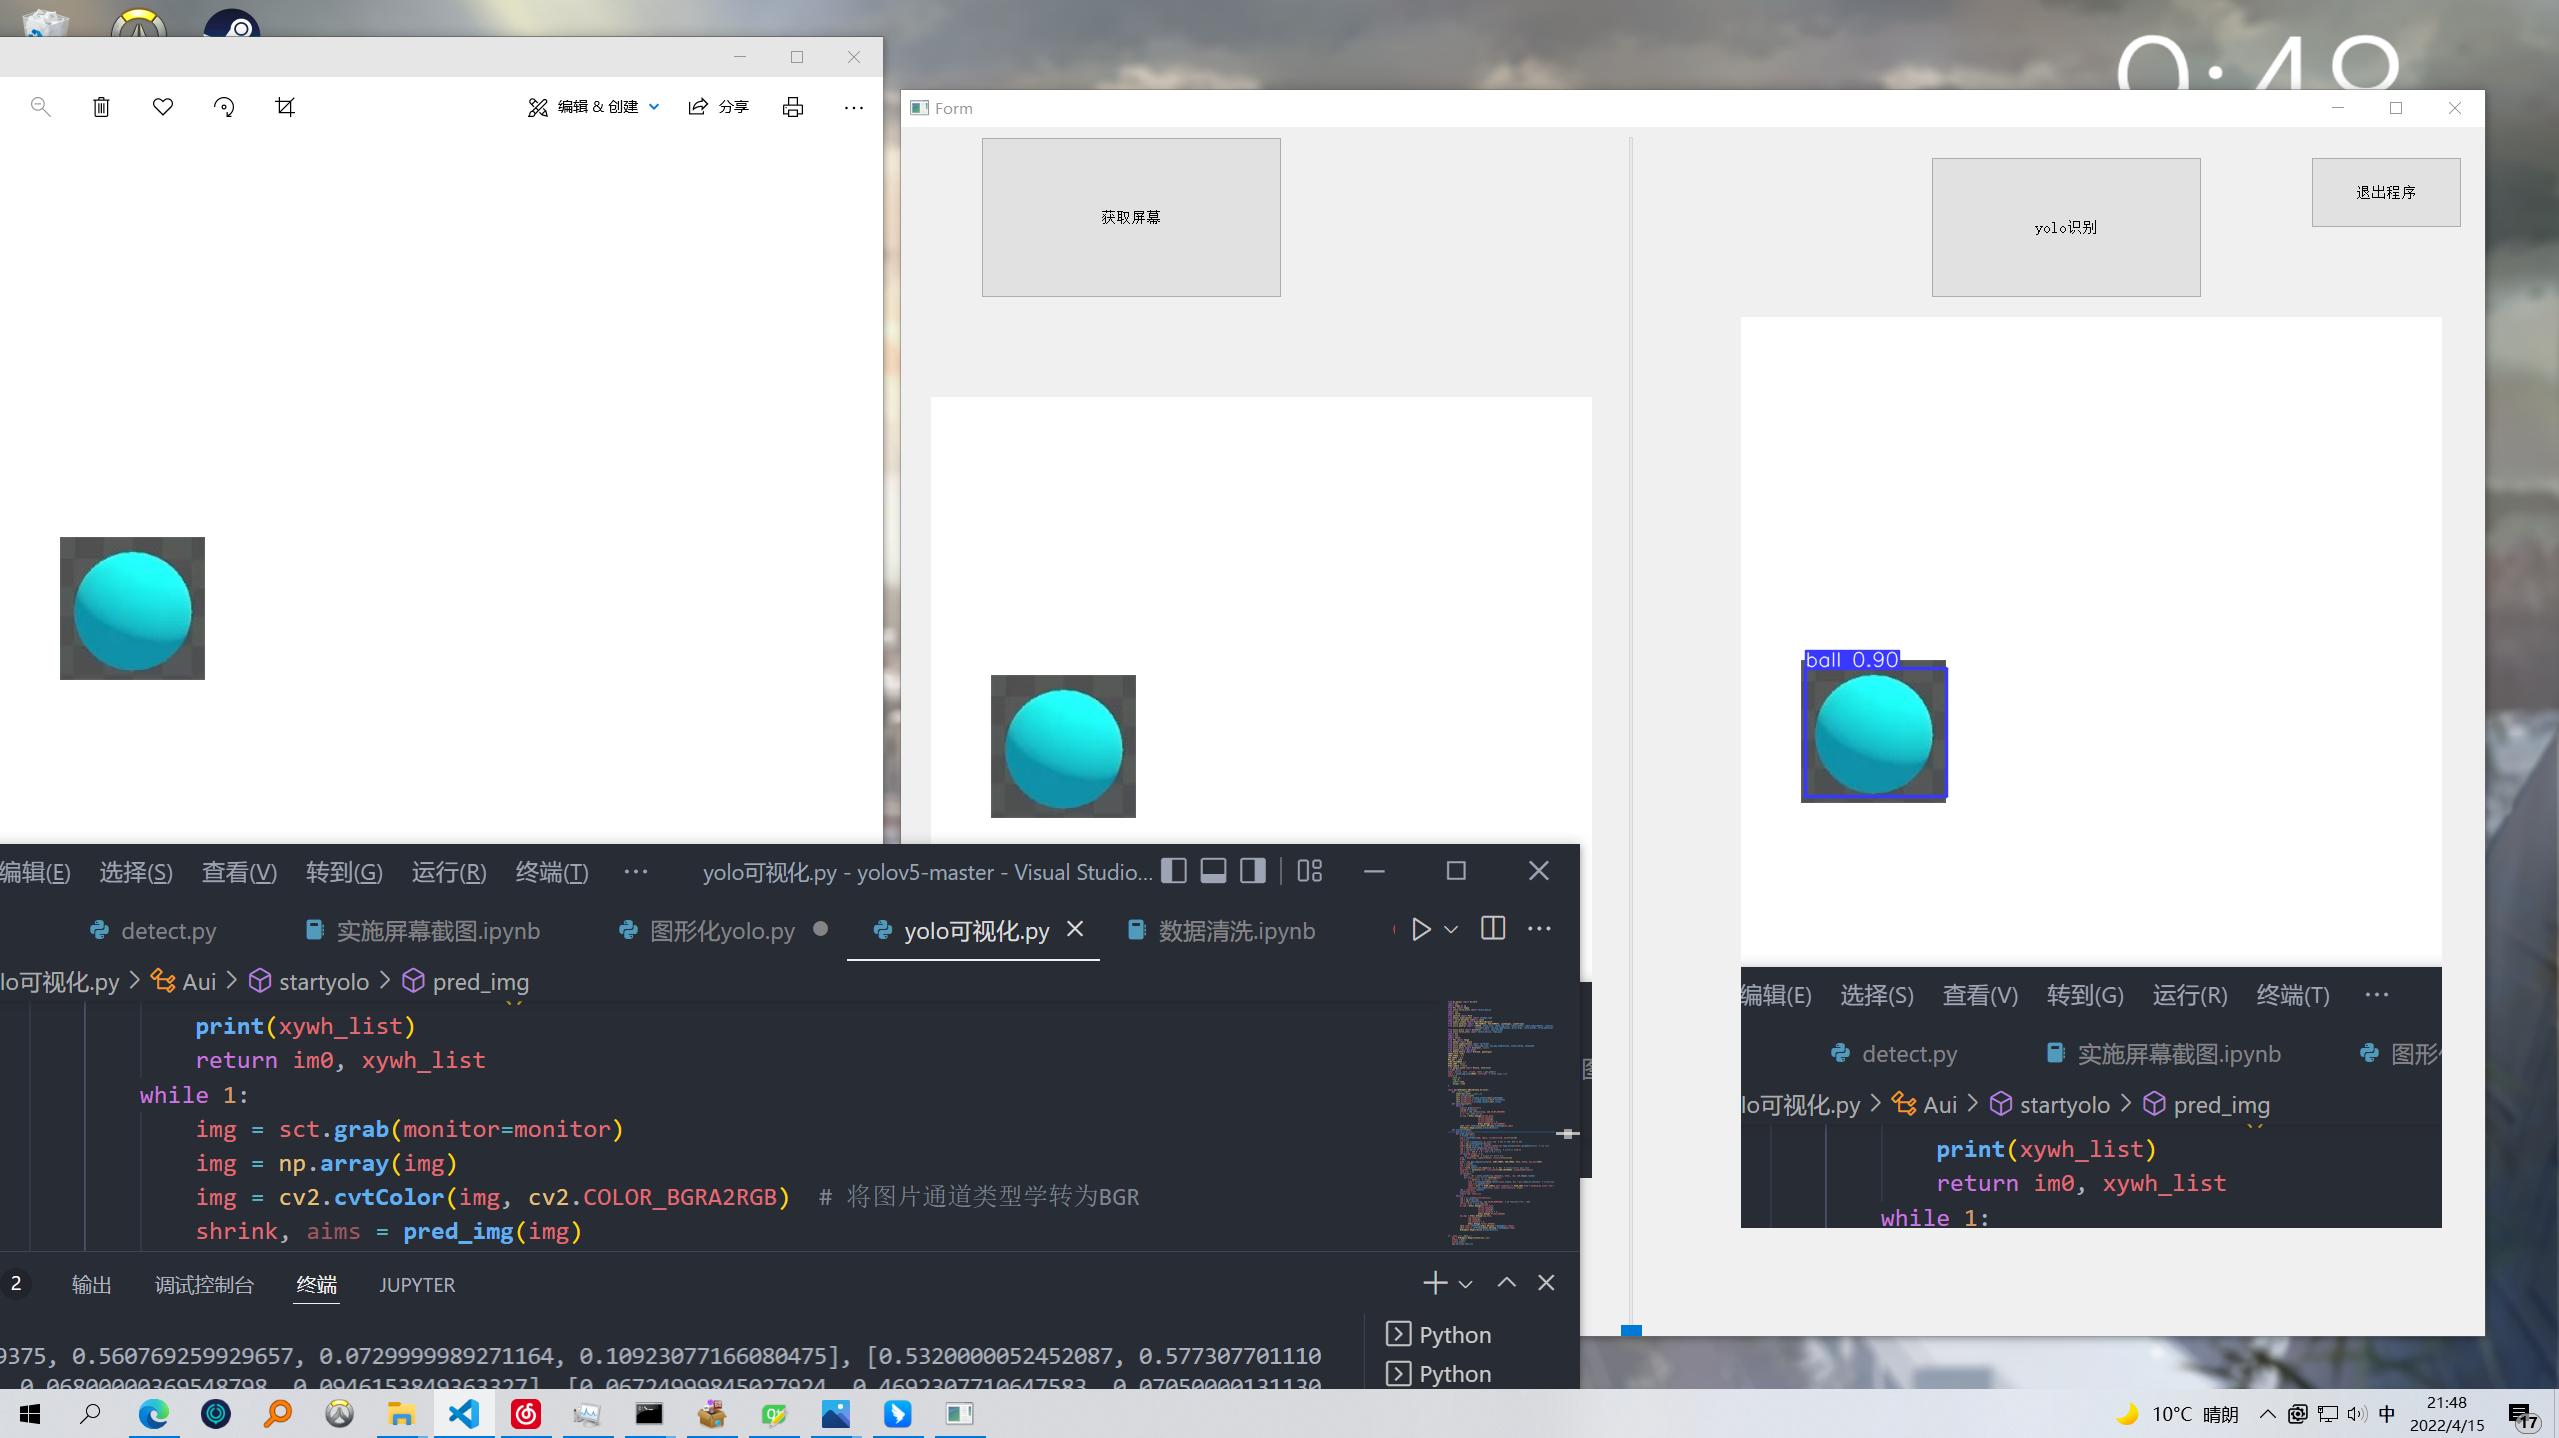The image size is (2559, 1438).
Task: Click the print icon in Photos
Action: pos(793,107)
